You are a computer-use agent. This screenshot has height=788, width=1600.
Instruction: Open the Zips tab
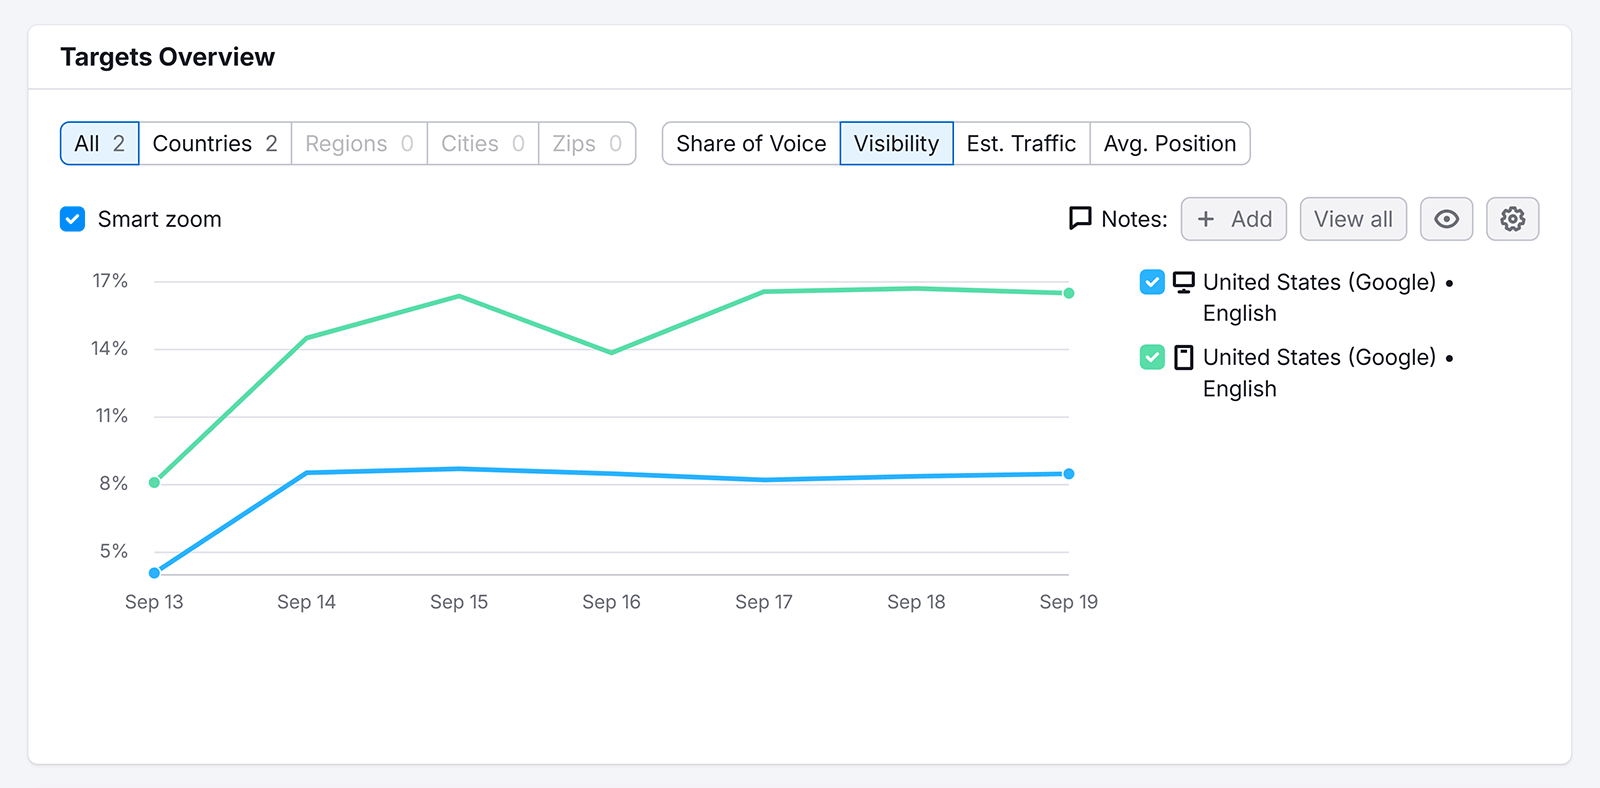pyautogui.click(x=587, y=143)
